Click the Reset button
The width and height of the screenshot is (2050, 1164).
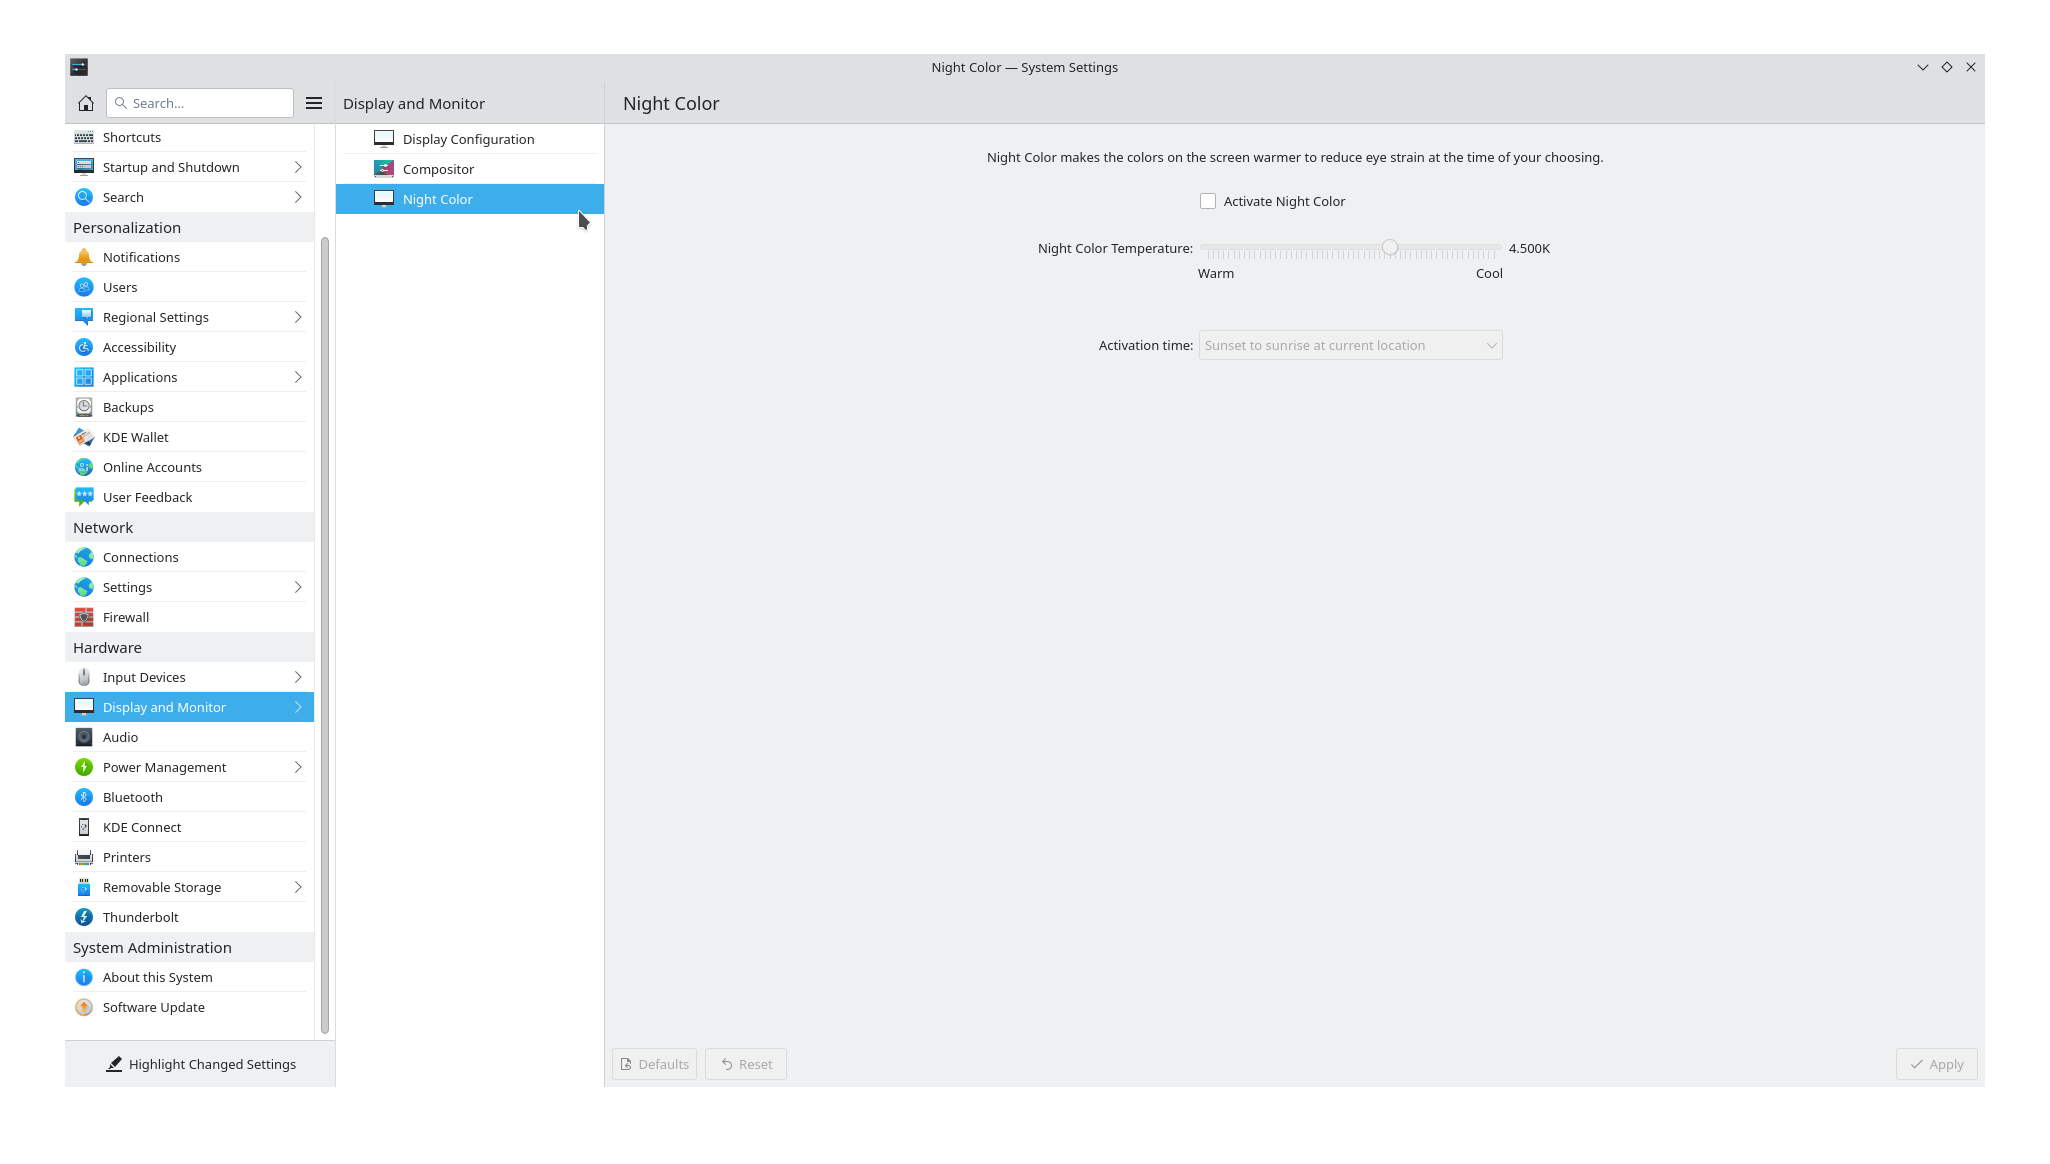tap(746, 1063)
